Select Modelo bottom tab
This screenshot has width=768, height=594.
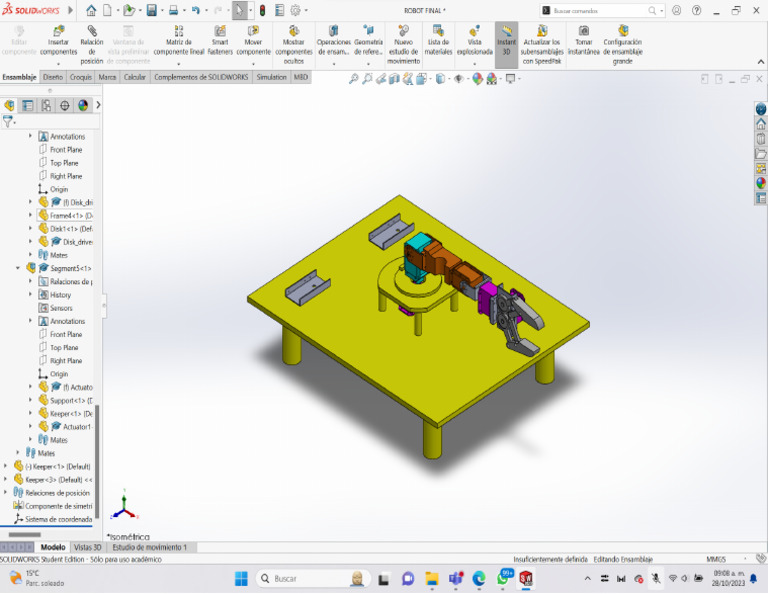53,547
